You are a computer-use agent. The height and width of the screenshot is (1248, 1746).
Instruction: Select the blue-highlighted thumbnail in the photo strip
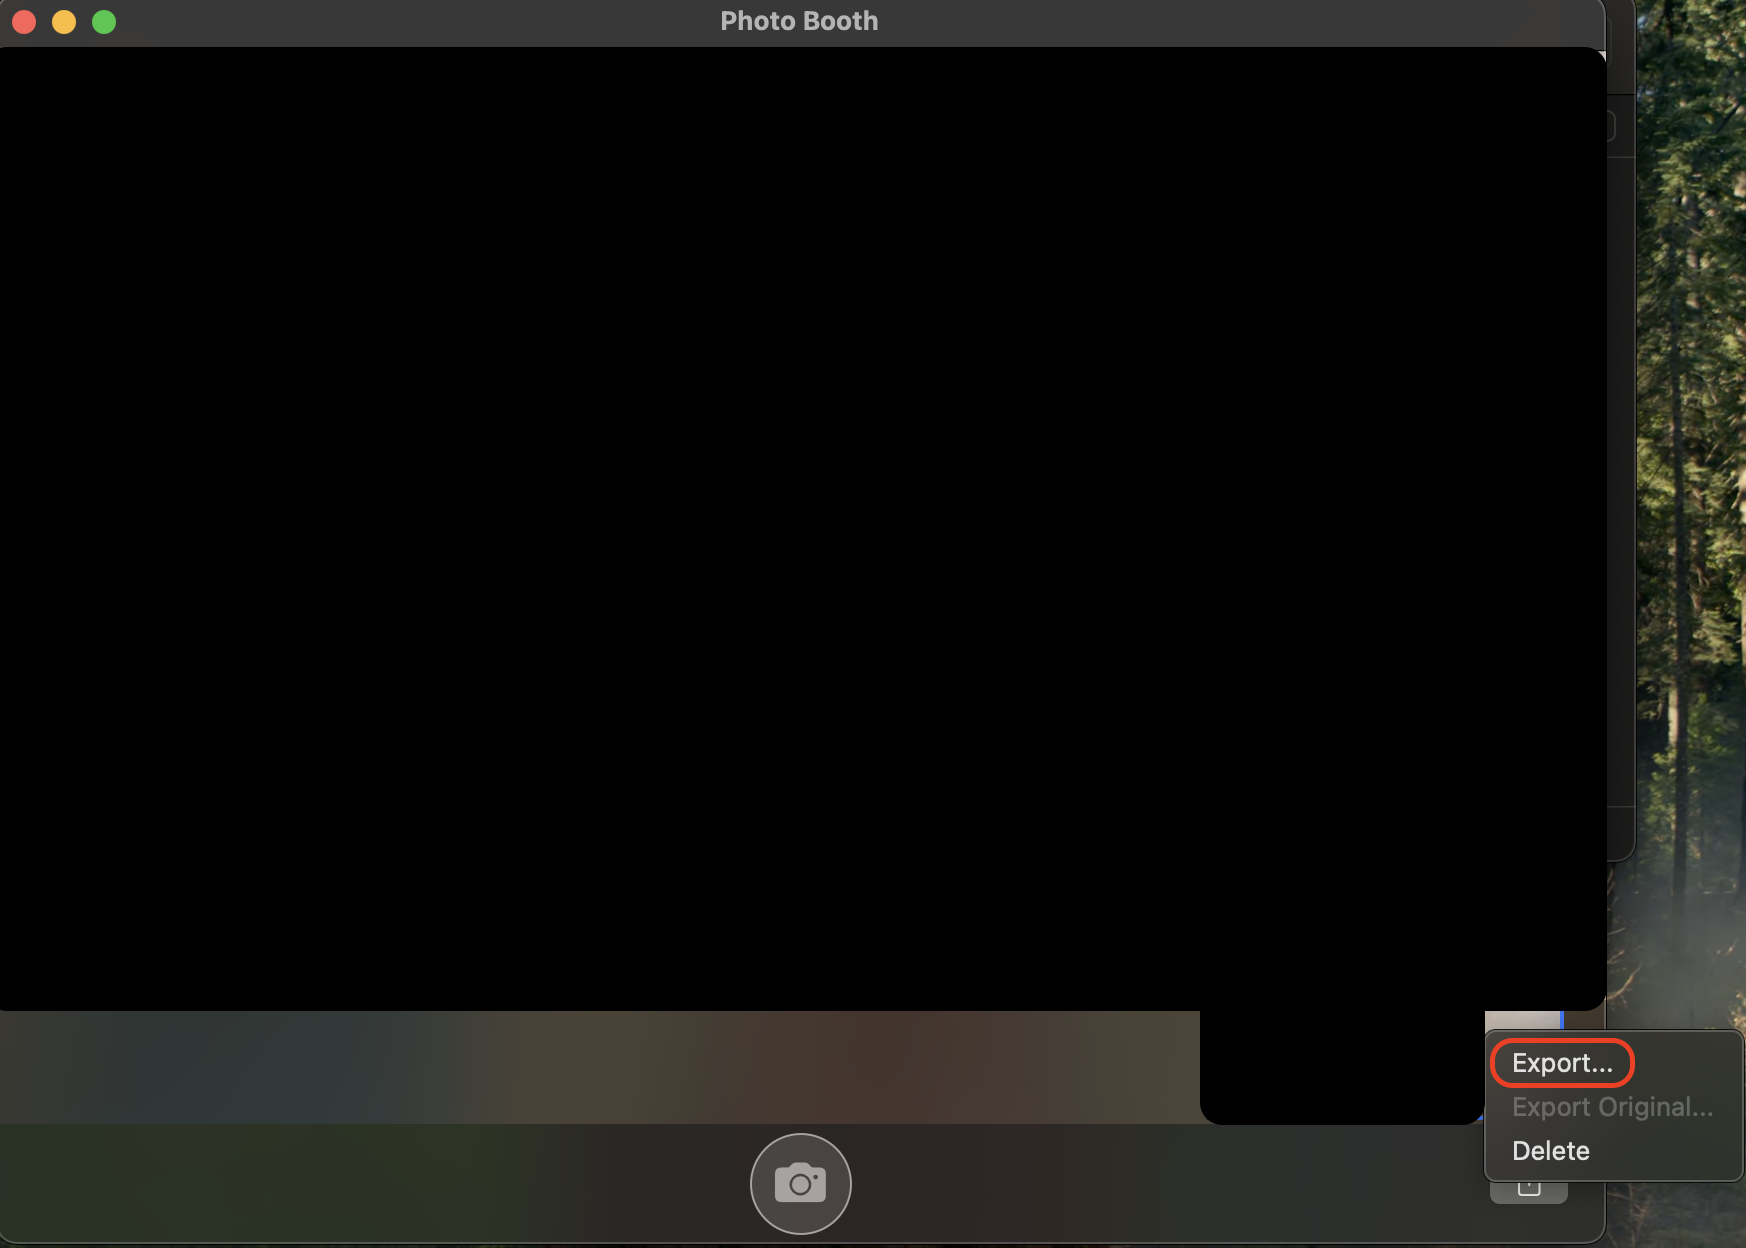[1561, 1019]
